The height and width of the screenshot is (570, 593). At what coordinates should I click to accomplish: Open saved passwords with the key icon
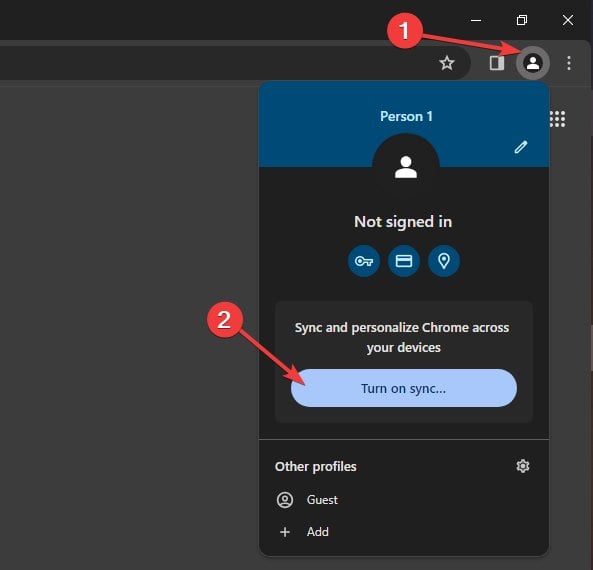[364, 261]
